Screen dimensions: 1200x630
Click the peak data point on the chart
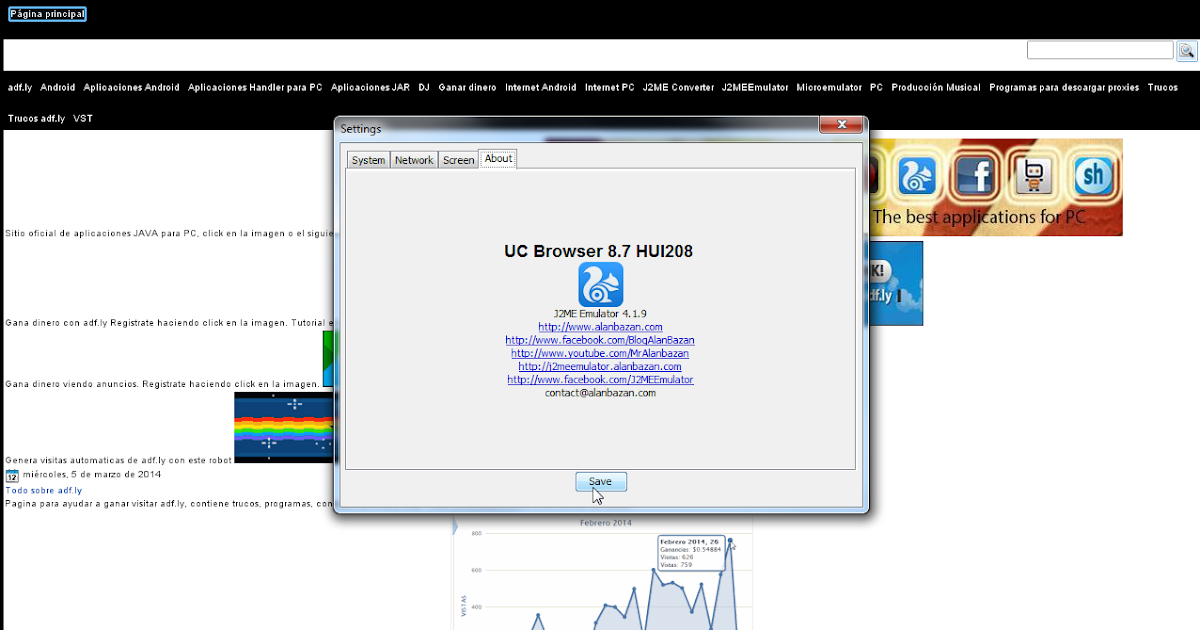[730, 541]
